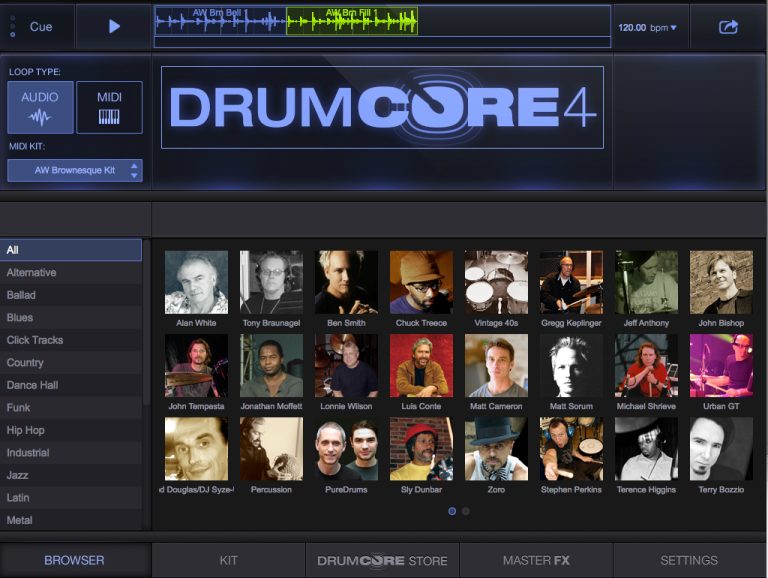Open Luis Conte drummer thumbnail
Viewport: 768px width, 578px height.
click(x=421, y=365)
